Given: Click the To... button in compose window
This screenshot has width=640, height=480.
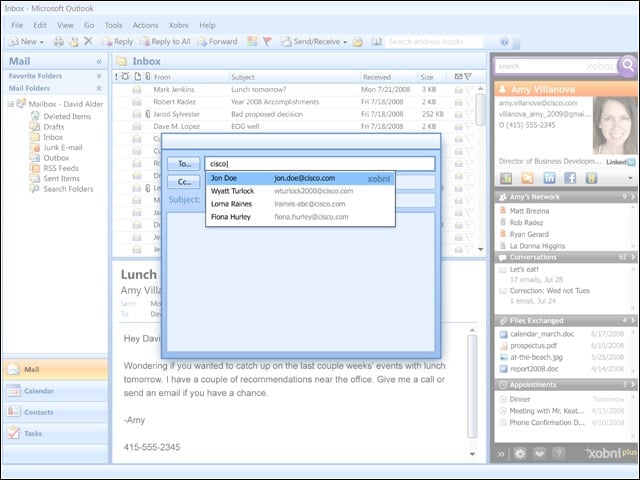Looking at the screenshot, I should [184, 164].
